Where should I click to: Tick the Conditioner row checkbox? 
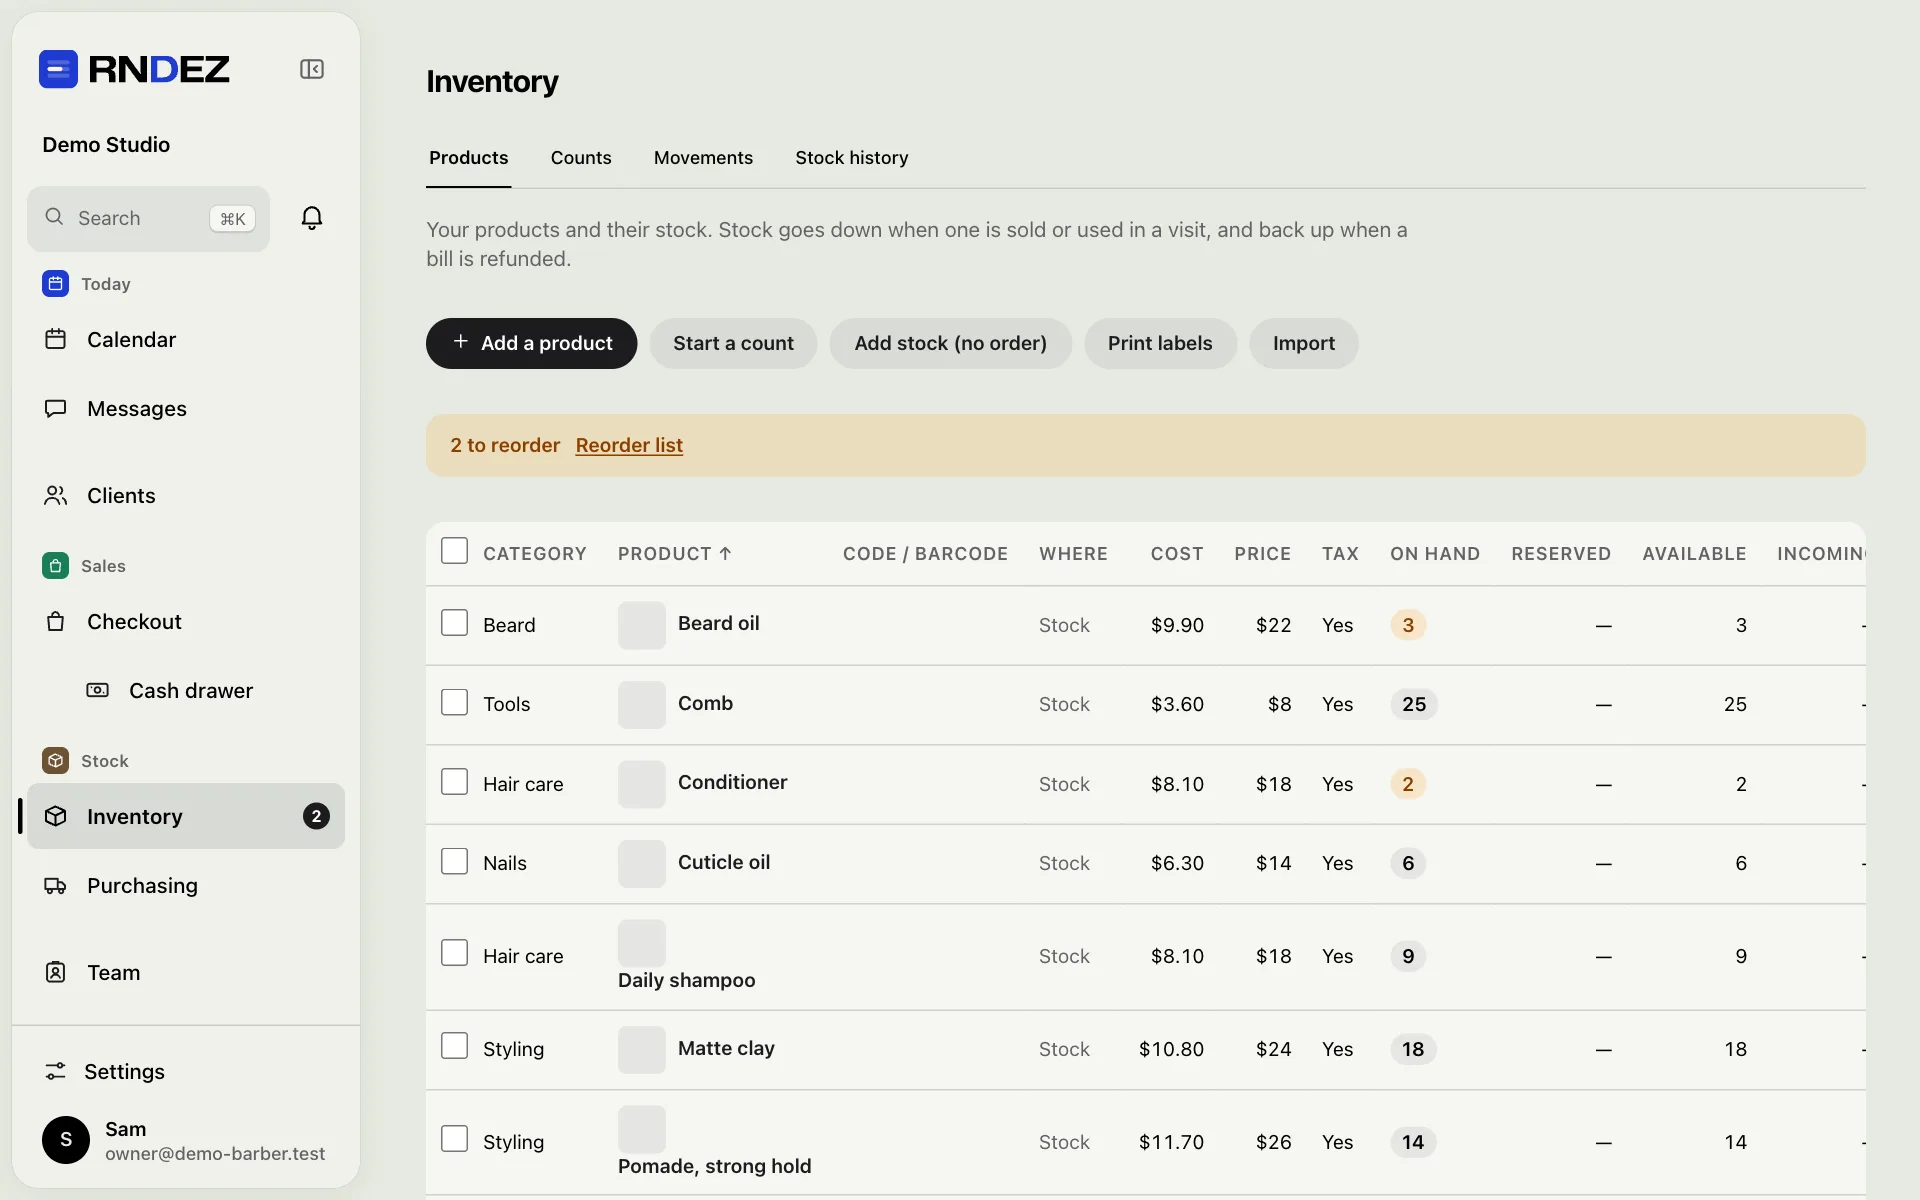point(455,782)
